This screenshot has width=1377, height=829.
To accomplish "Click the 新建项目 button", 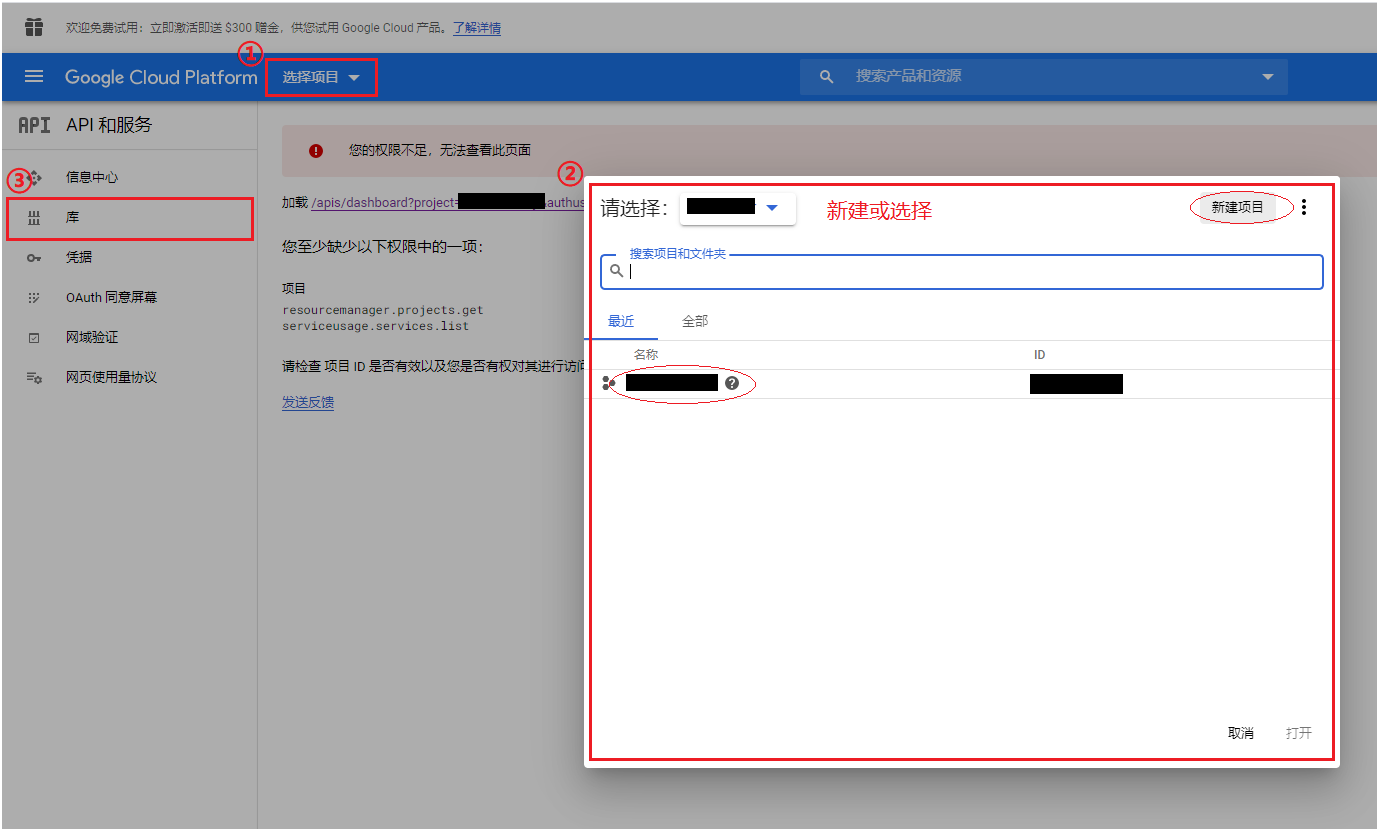I will coord(1240,206).
